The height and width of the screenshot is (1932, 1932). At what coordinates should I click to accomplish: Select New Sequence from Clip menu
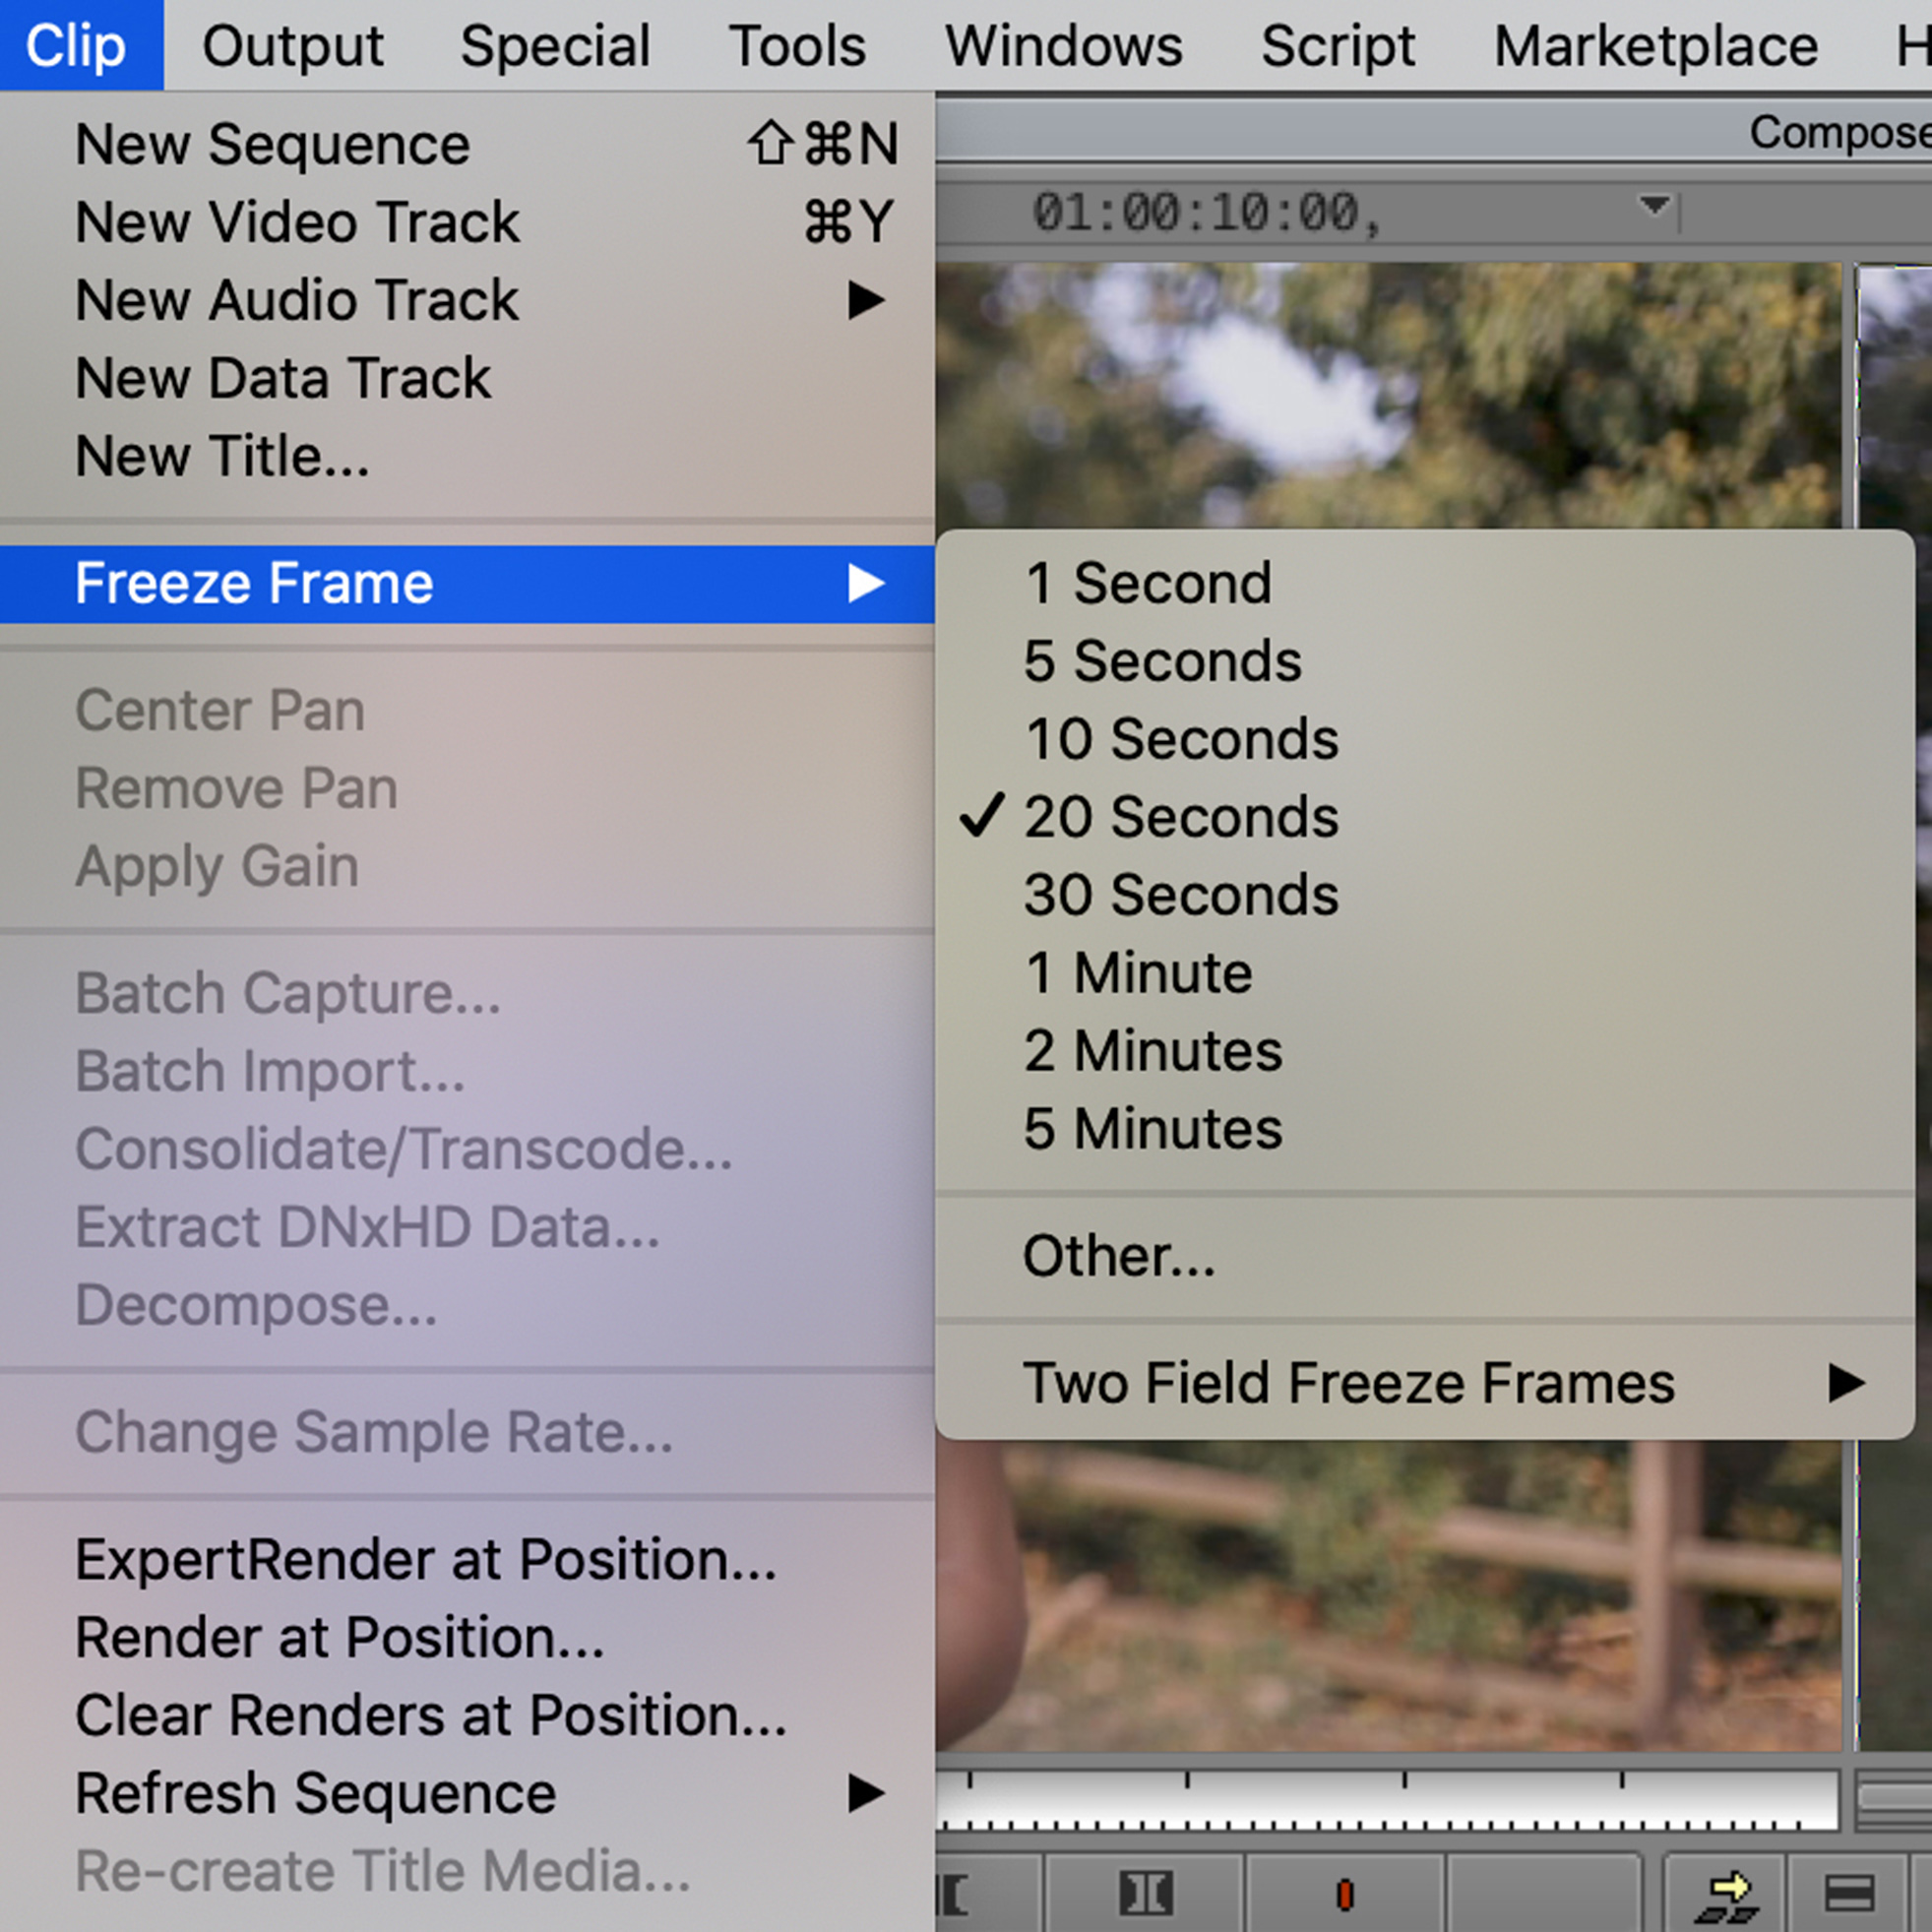click(x=272, y=145)
